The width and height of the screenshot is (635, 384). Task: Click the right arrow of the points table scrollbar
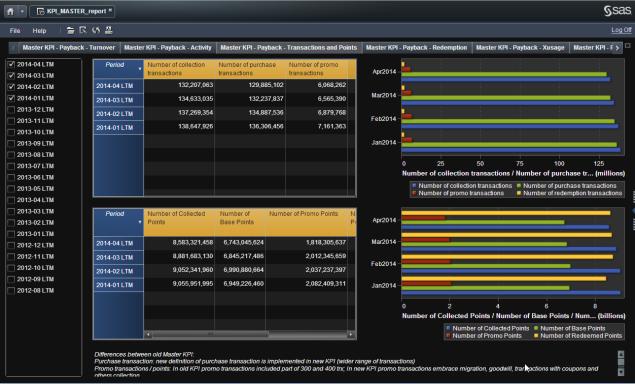click(351, 335)
